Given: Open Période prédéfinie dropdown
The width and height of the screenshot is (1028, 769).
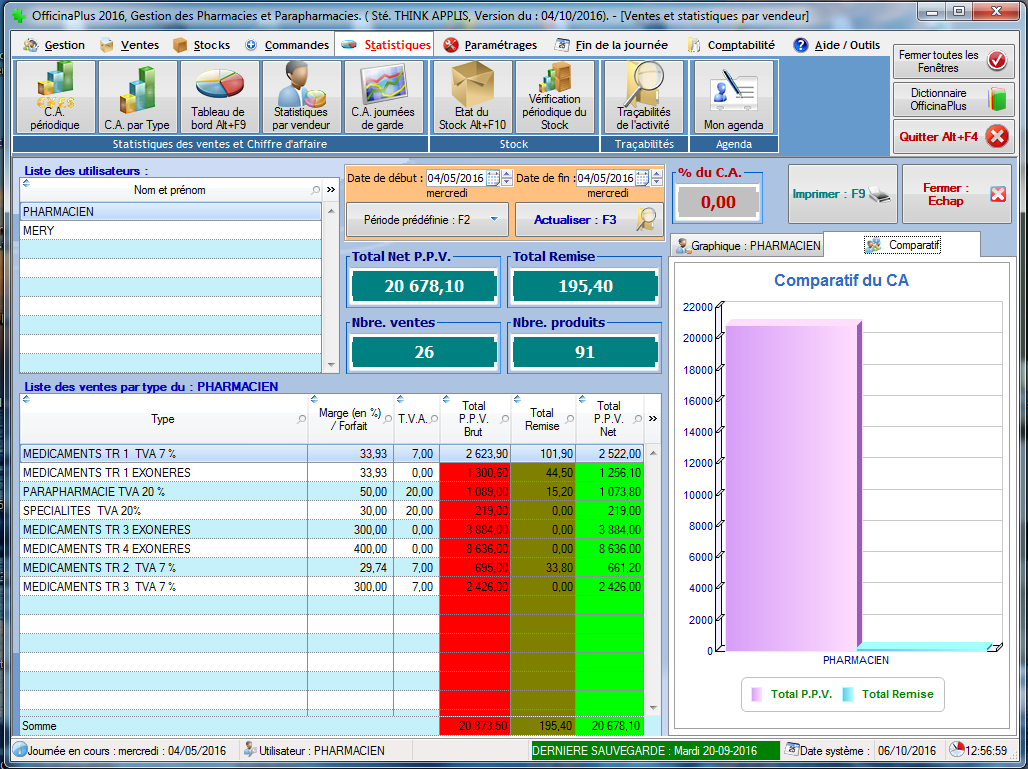Looking at the screenshot, I should pyautogui.click(x=428, y=218).
